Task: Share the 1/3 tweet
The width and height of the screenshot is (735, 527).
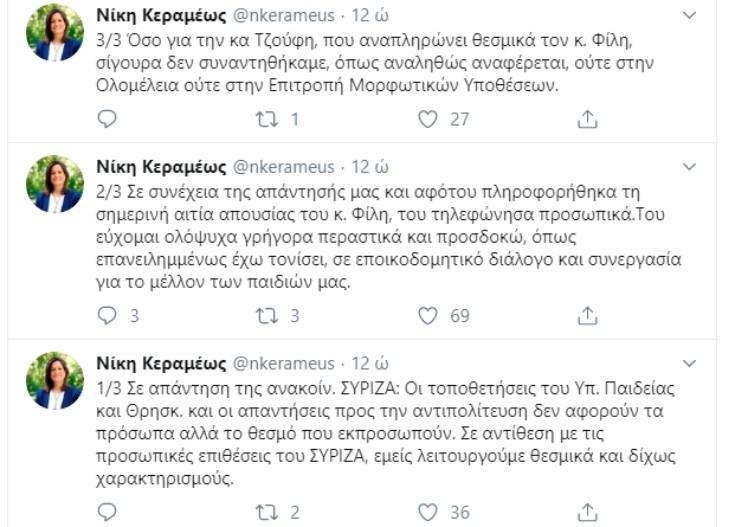Action: [x=587, y=512]
